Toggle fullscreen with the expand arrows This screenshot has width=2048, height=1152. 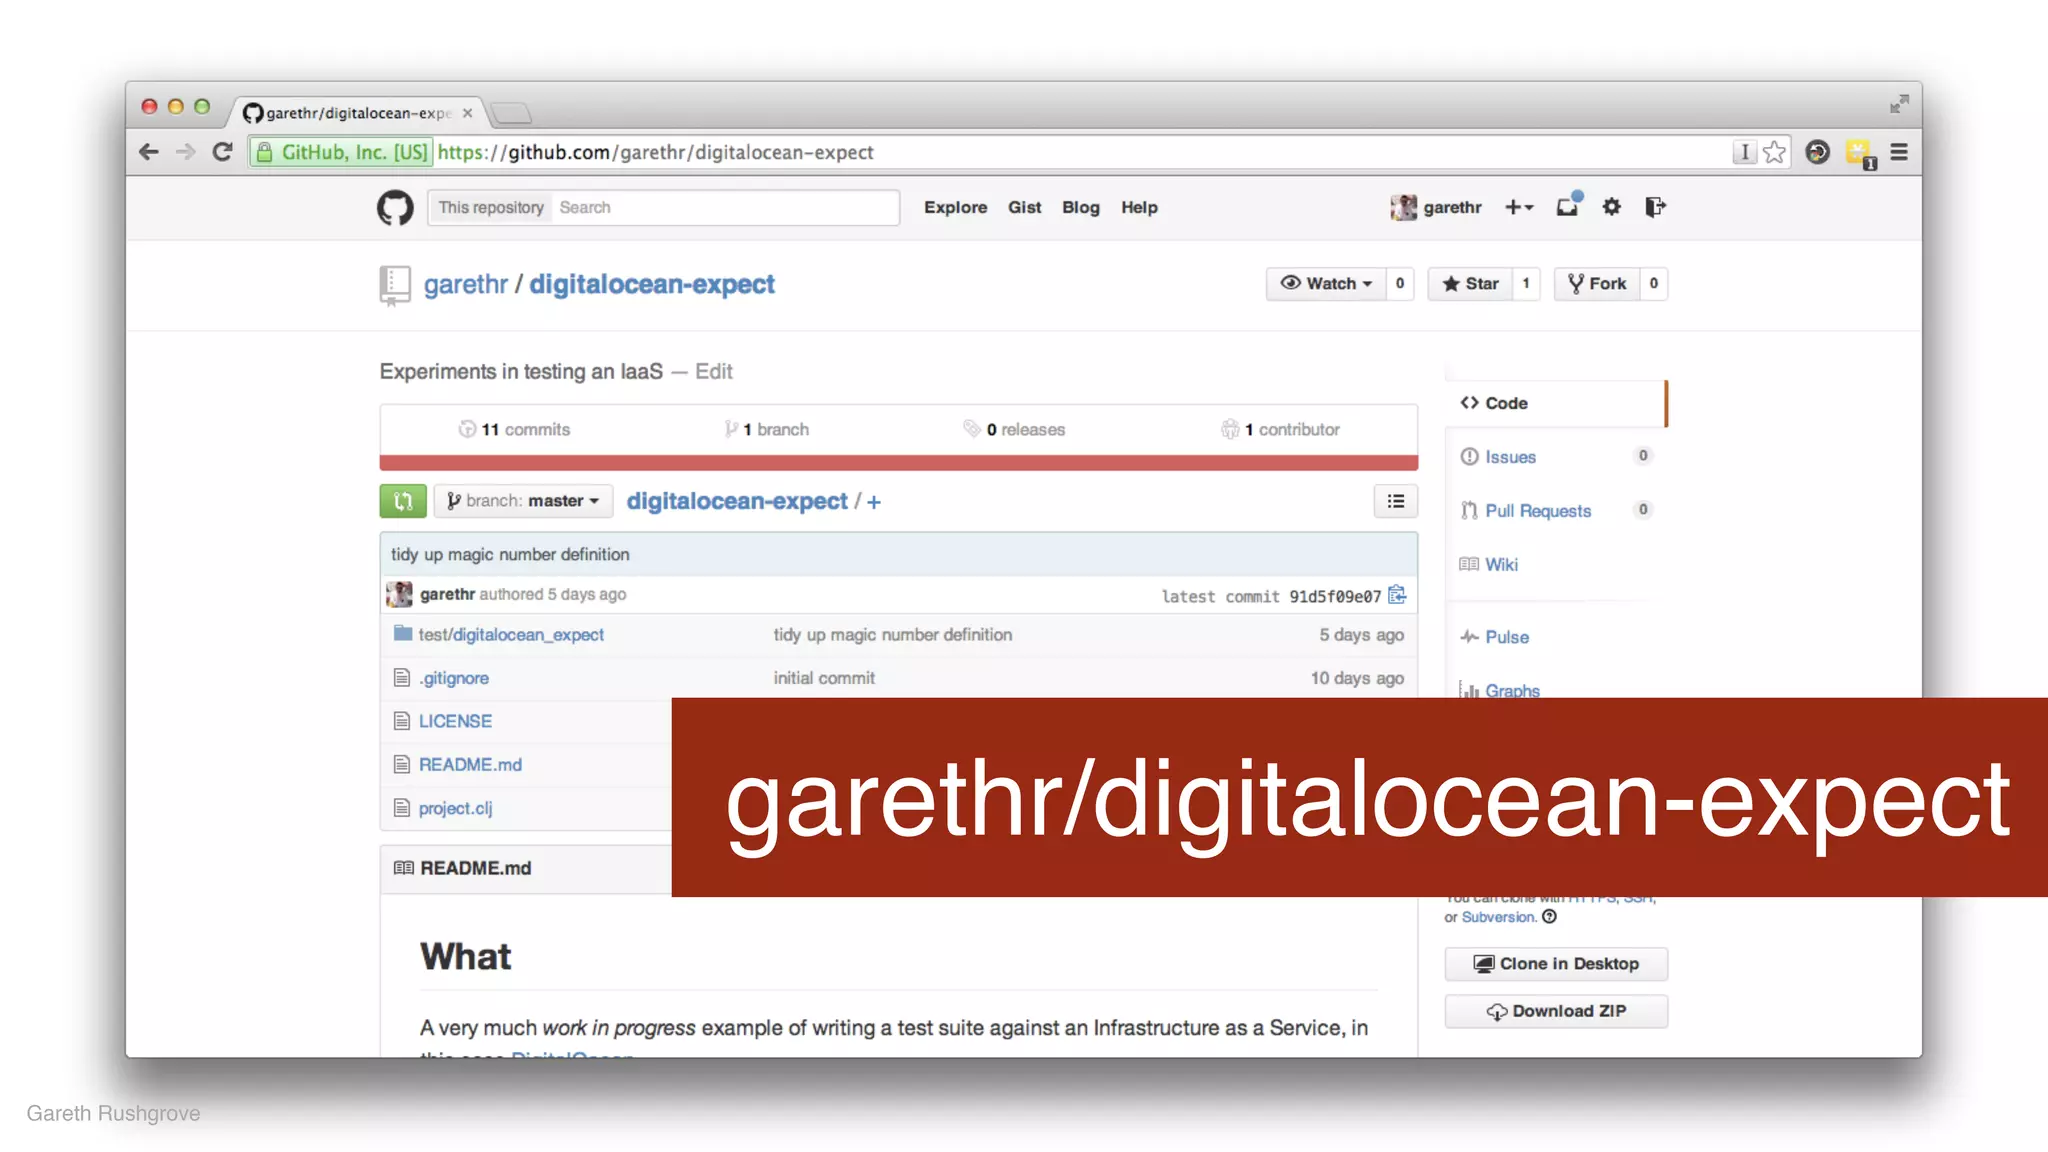(1899, 104)
